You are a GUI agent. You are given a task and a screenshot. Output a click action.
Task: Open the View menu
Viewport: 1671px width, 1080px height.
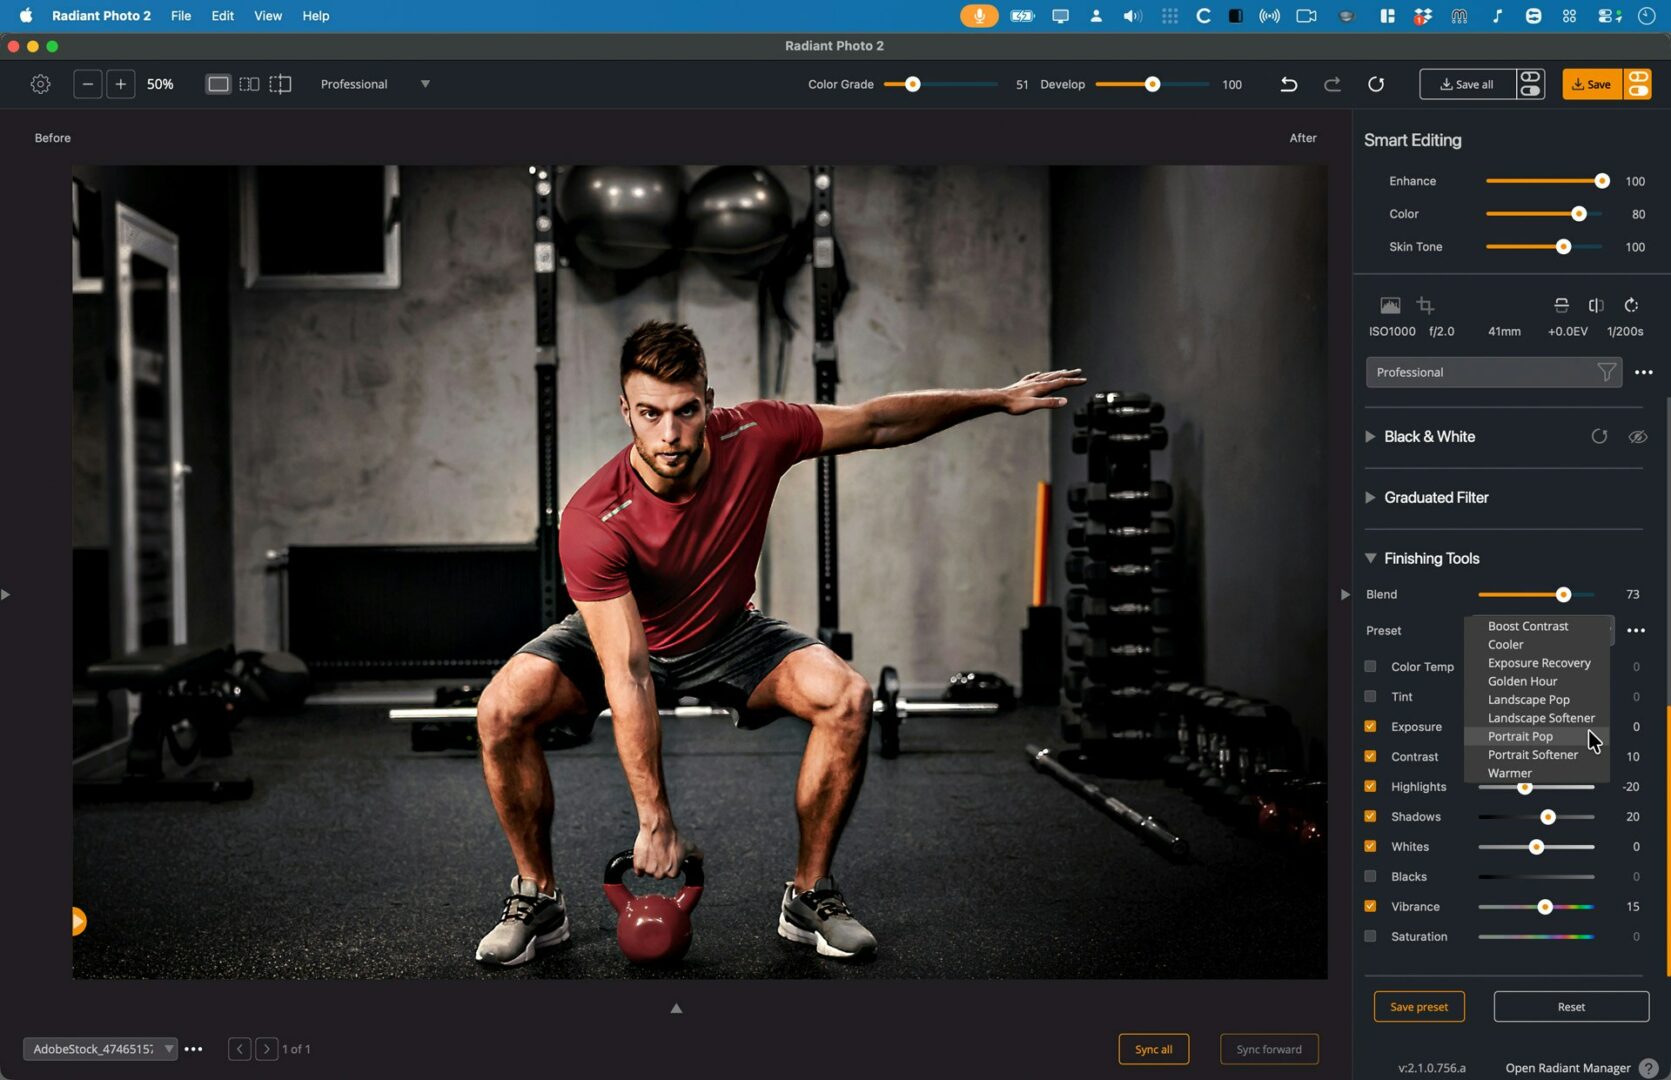267,16
